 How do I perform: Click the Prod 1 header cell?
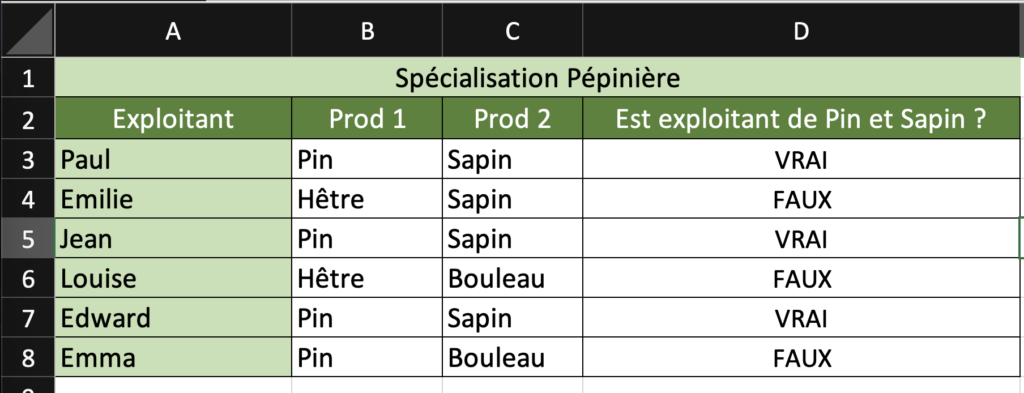click(367, 118)
